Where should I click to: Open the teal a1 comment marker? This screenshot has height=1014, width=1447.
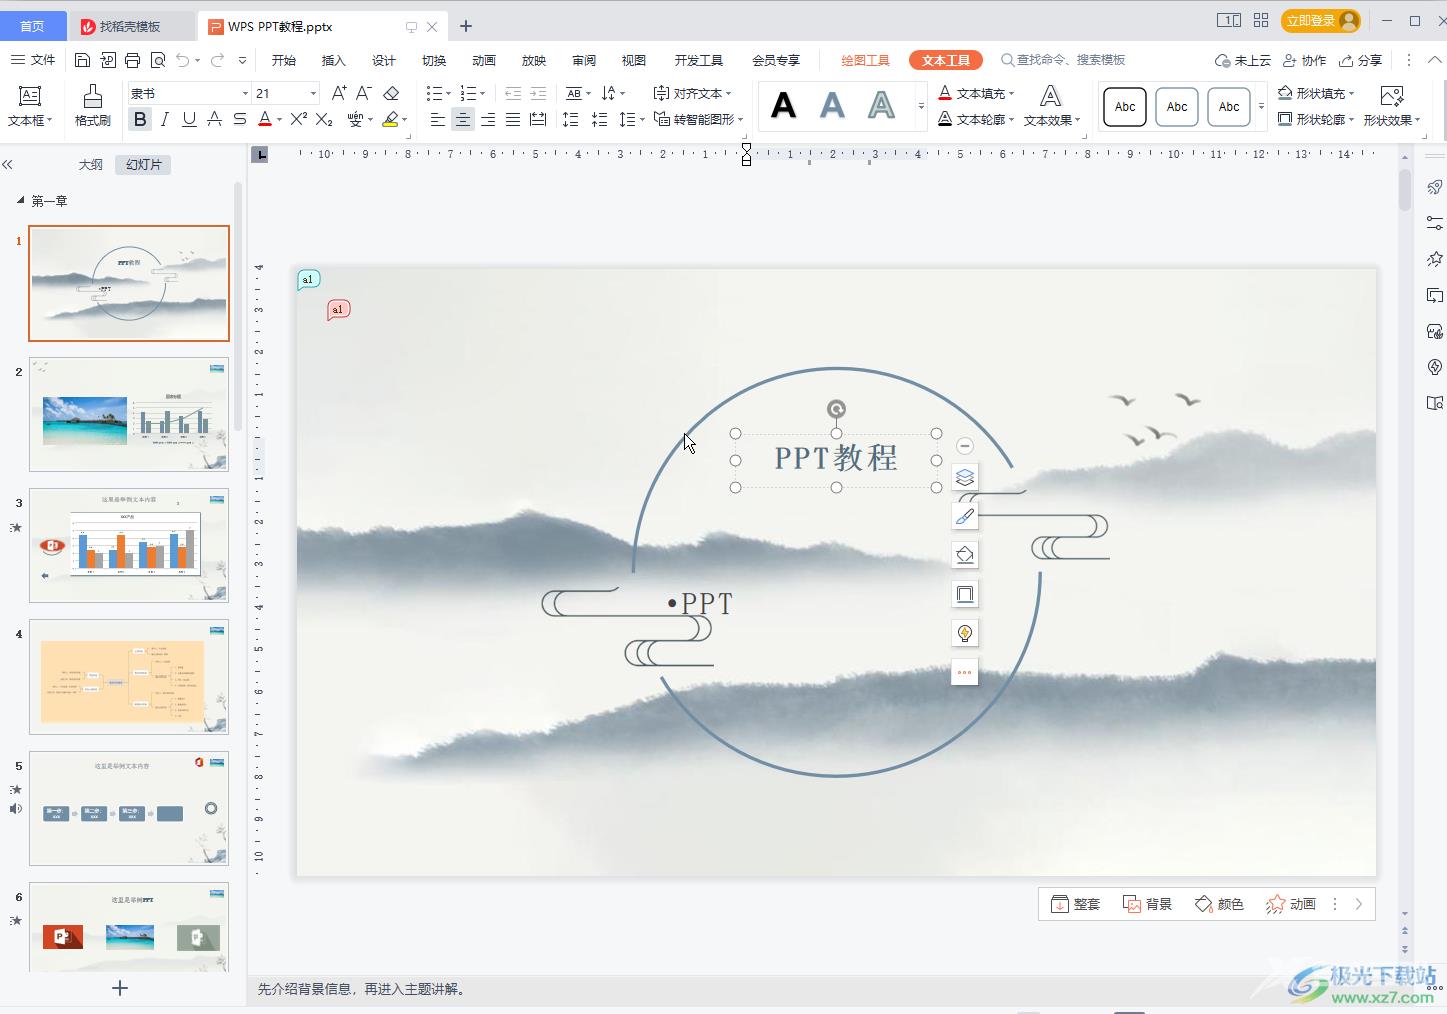(308, 280)
